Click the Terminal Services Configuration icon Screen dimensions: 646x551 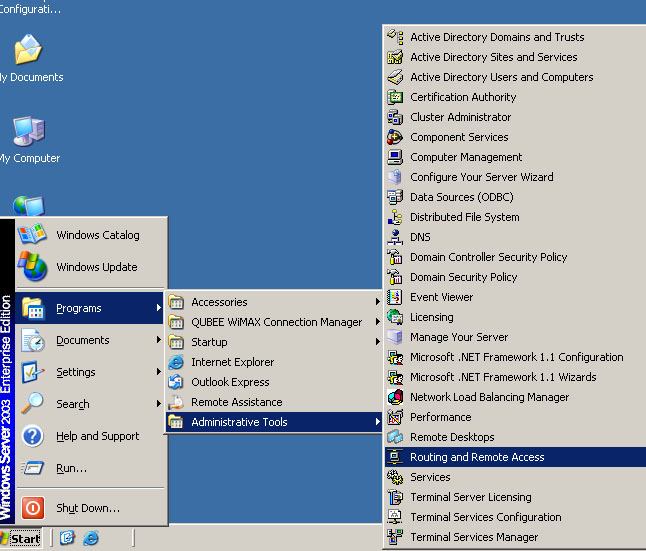[x=395, y=517]
